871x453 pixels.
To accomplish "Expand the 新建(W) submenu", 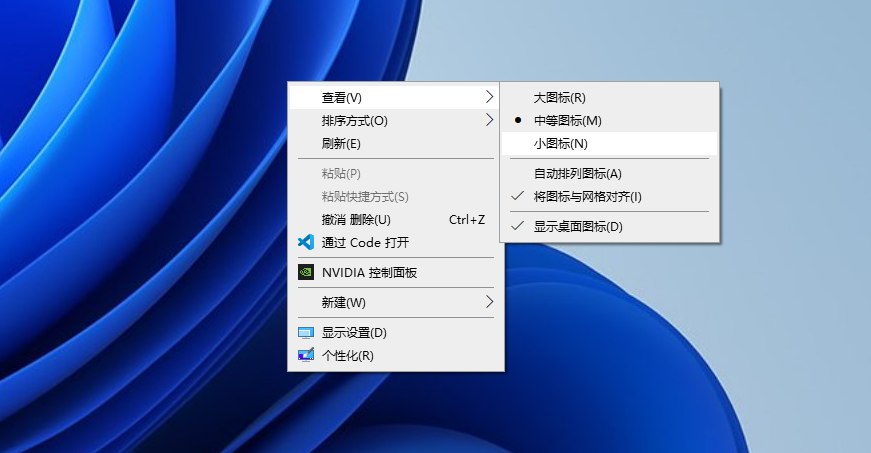I will (396, 303).
